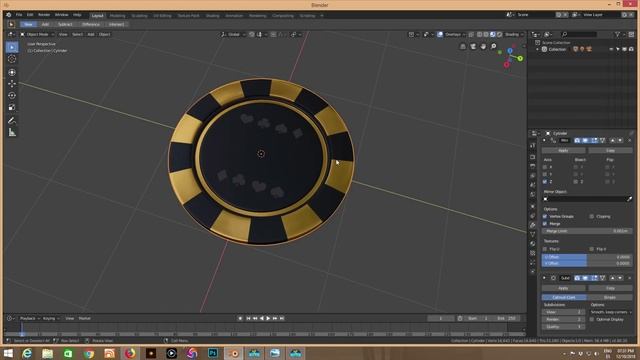Screen dimensions: 640x360
Task: Click the viewport zoom magnifier gizmo
Action: [493, 47]
